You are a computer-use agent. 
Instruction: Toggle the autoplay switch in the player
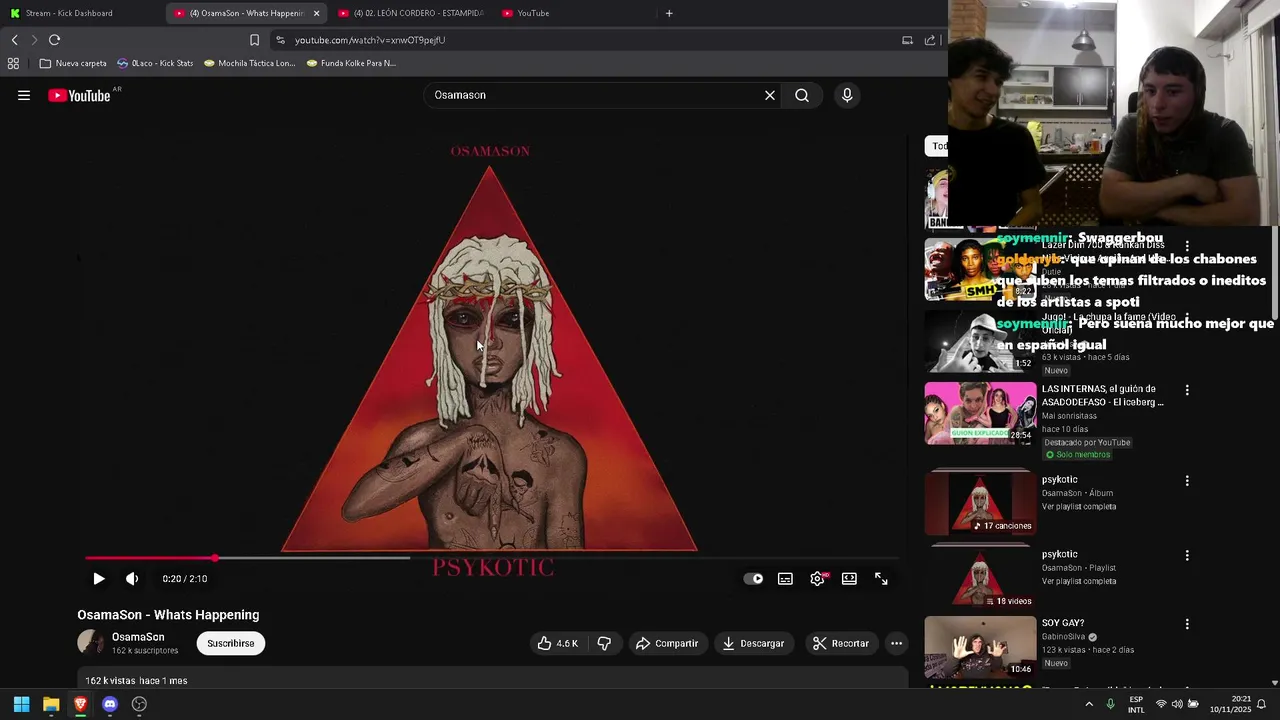(754, 579)
